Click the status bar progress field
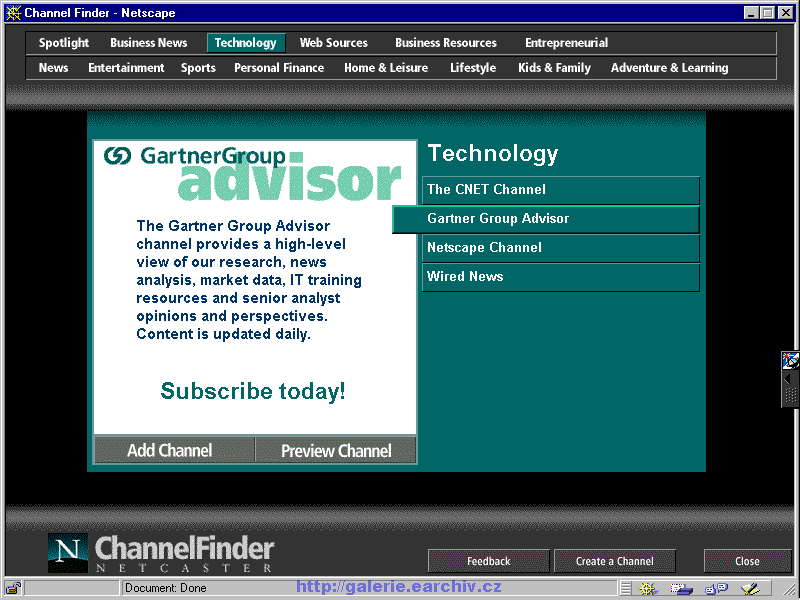The height and width of the screenshot is (600, 800). tap(71, 588)
